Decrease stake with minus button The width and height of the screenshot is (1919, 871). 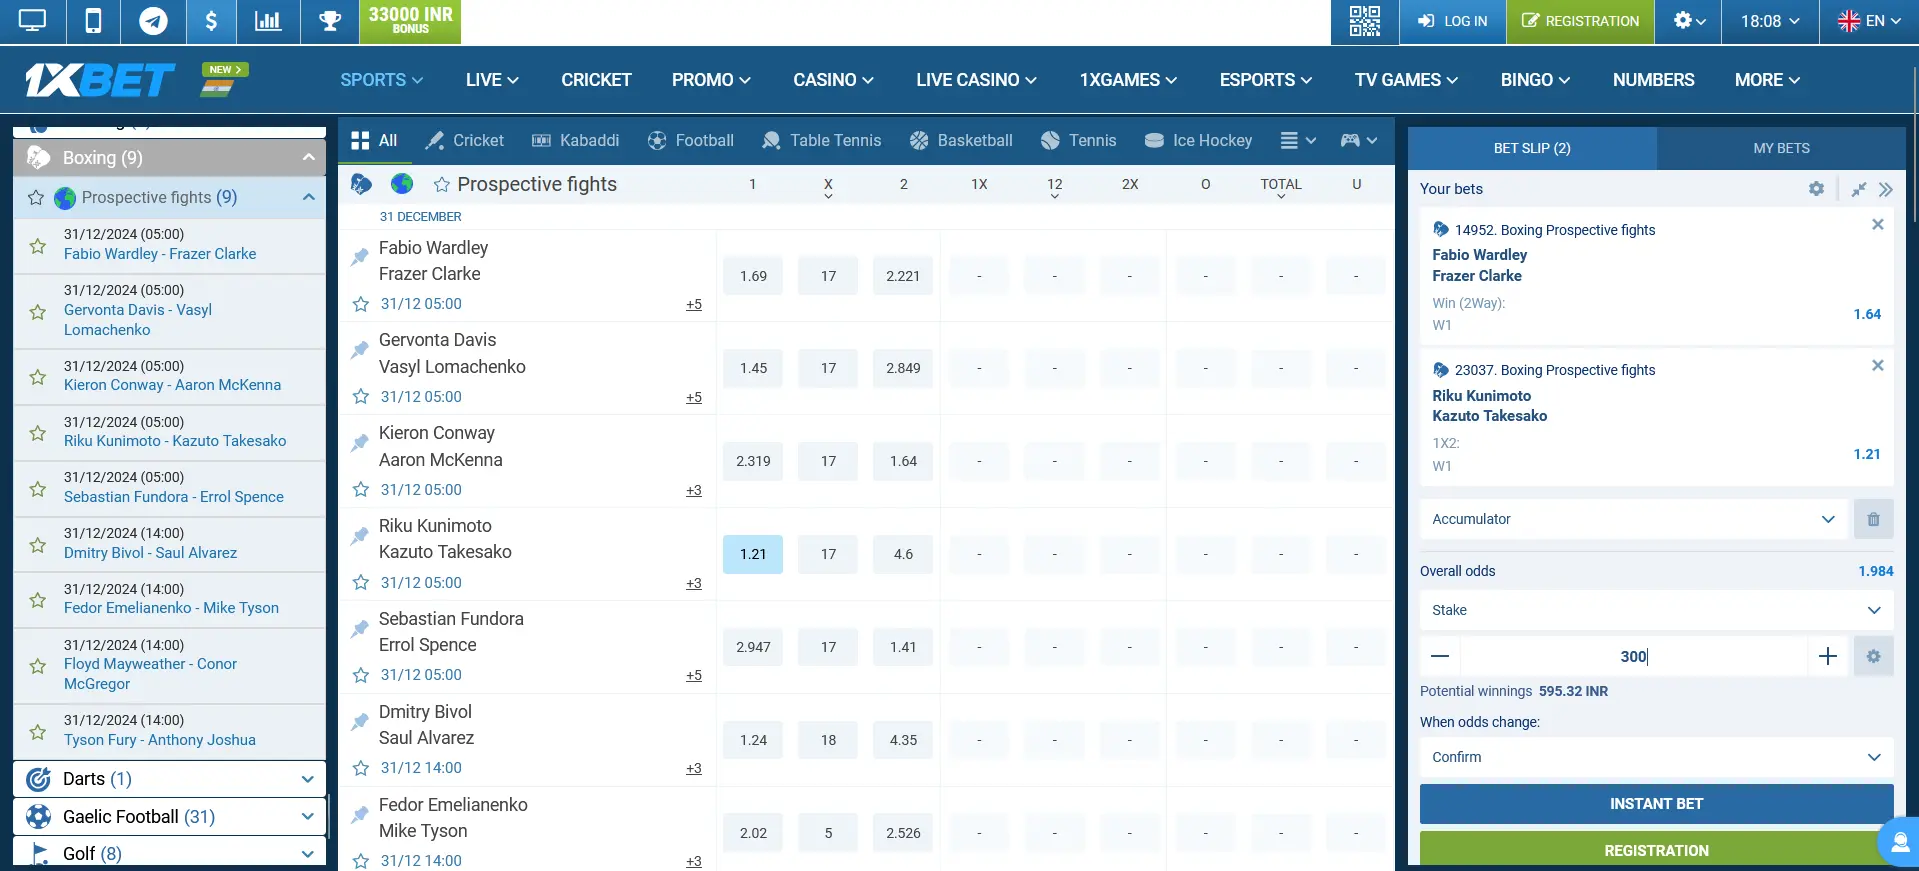coord(1440,656)
